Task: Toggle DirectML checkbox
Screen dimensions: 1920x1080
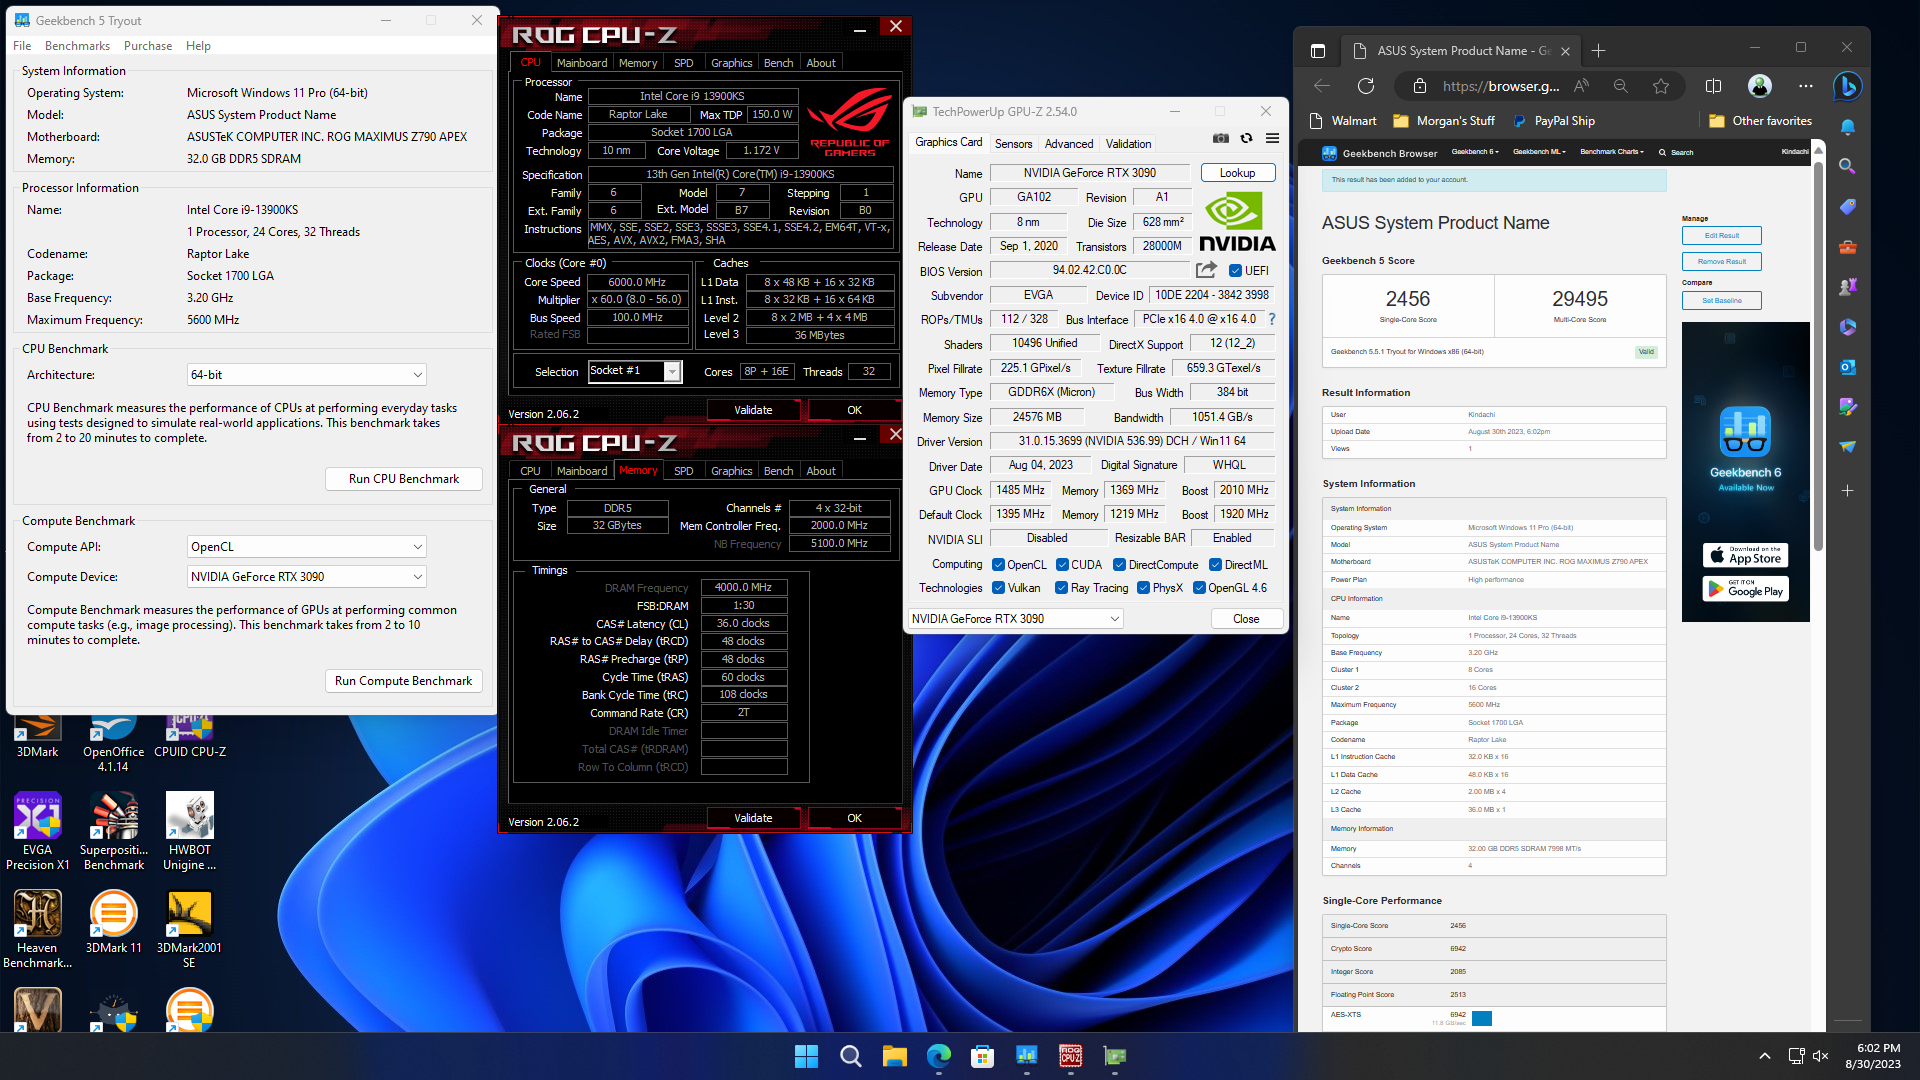Action: (1216, 565)
